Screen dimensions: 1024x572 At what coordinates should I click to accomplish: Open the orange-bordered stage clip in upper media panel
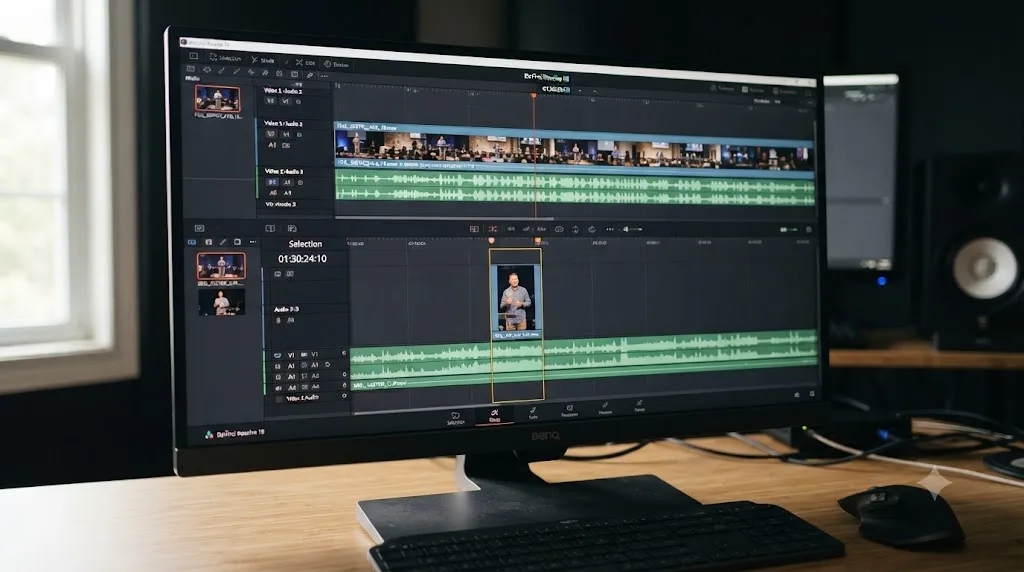(217, 99)
